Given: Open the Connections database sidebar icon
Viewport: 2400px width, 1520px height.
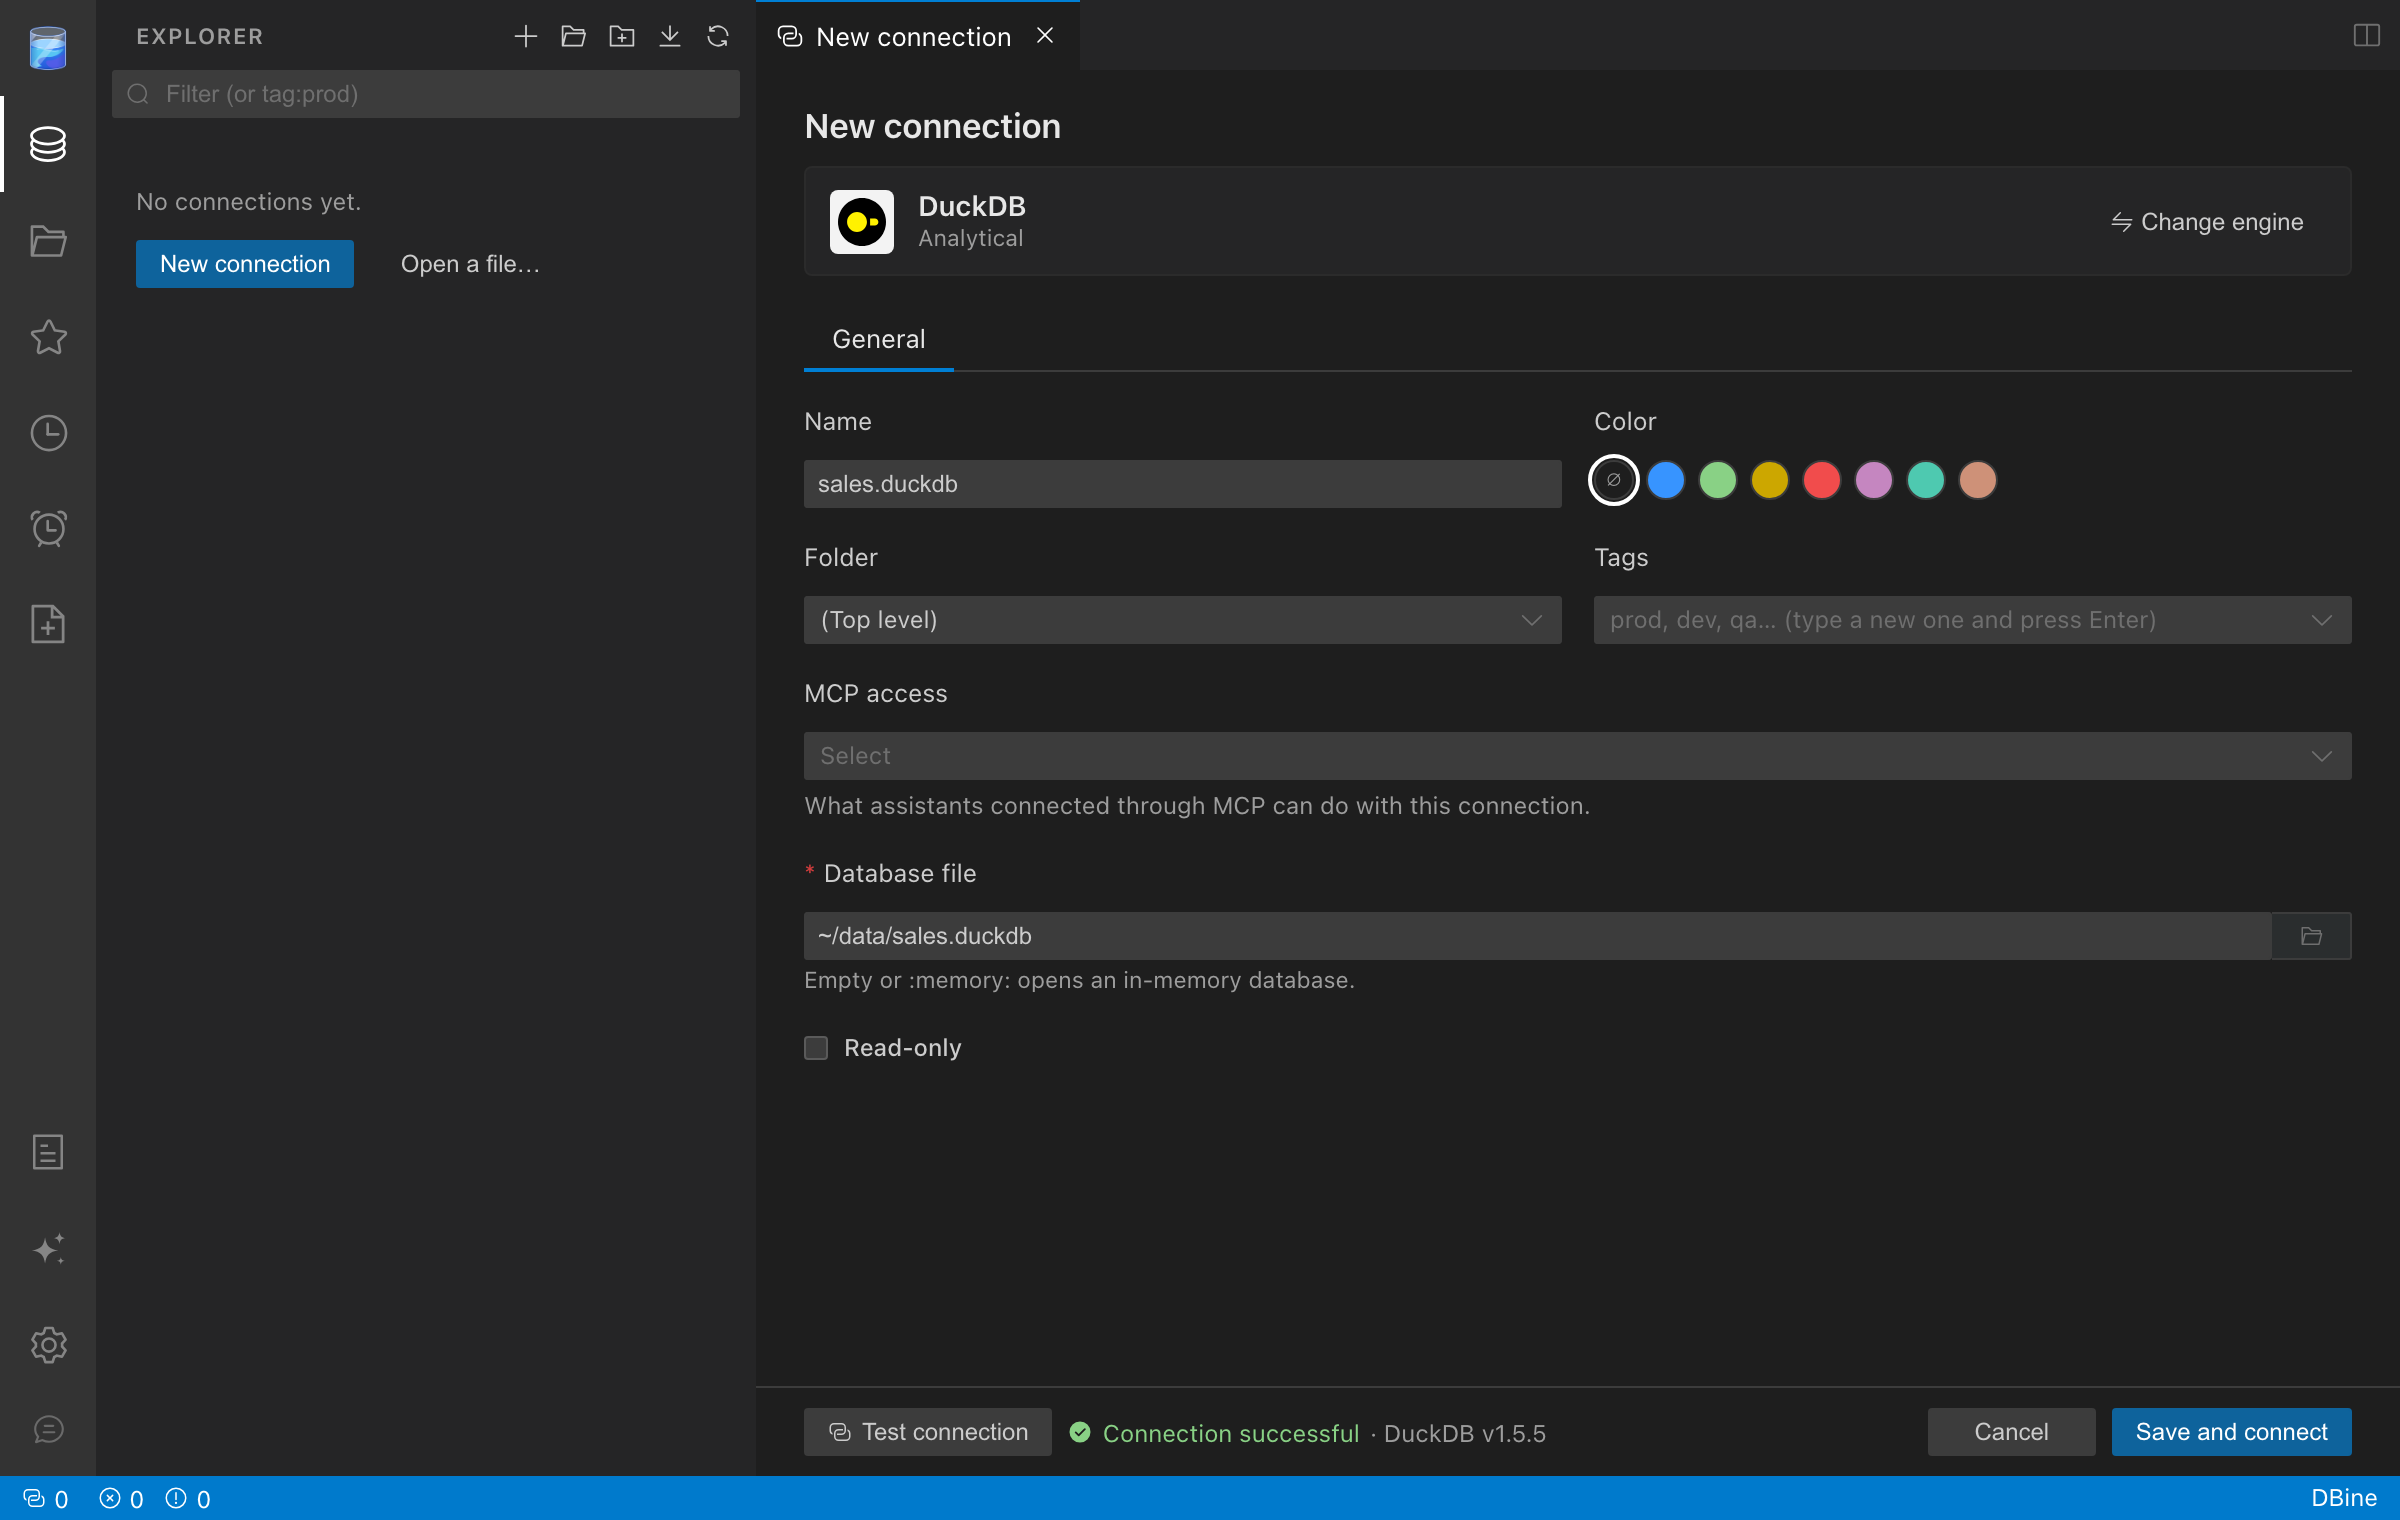Looking at the screenshot, I should point(48,144).
